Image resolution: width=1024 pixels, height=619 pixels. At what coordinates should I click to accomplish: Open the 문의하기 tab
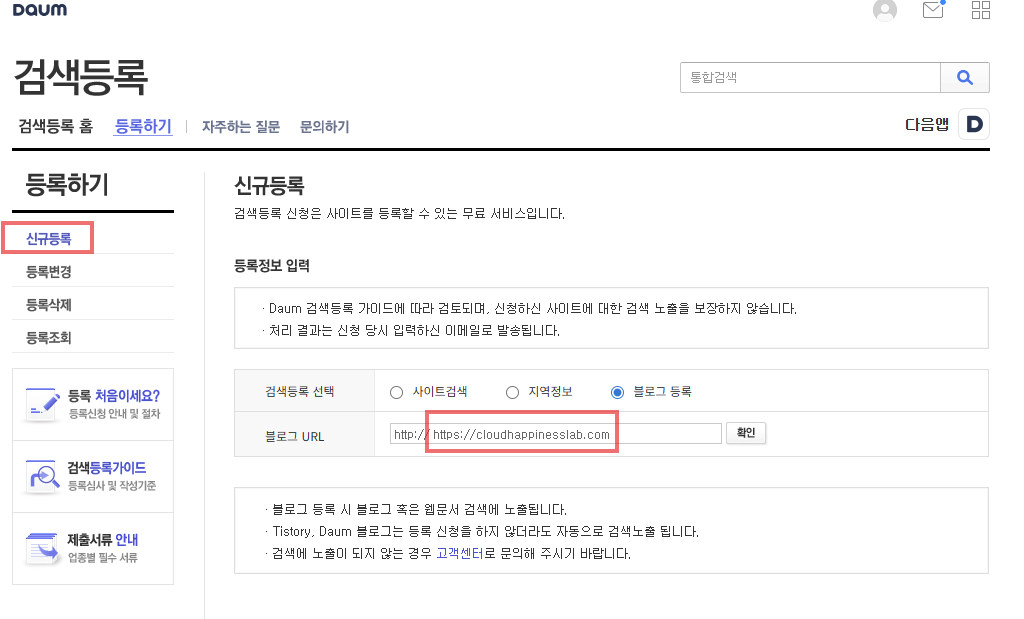[x=324, y=127]
